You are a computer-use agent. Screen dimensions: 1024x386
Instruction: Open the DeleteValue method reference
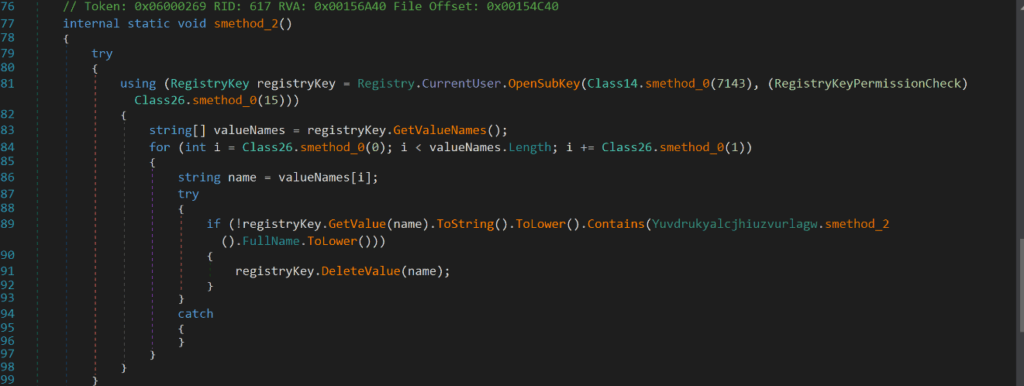360,271
